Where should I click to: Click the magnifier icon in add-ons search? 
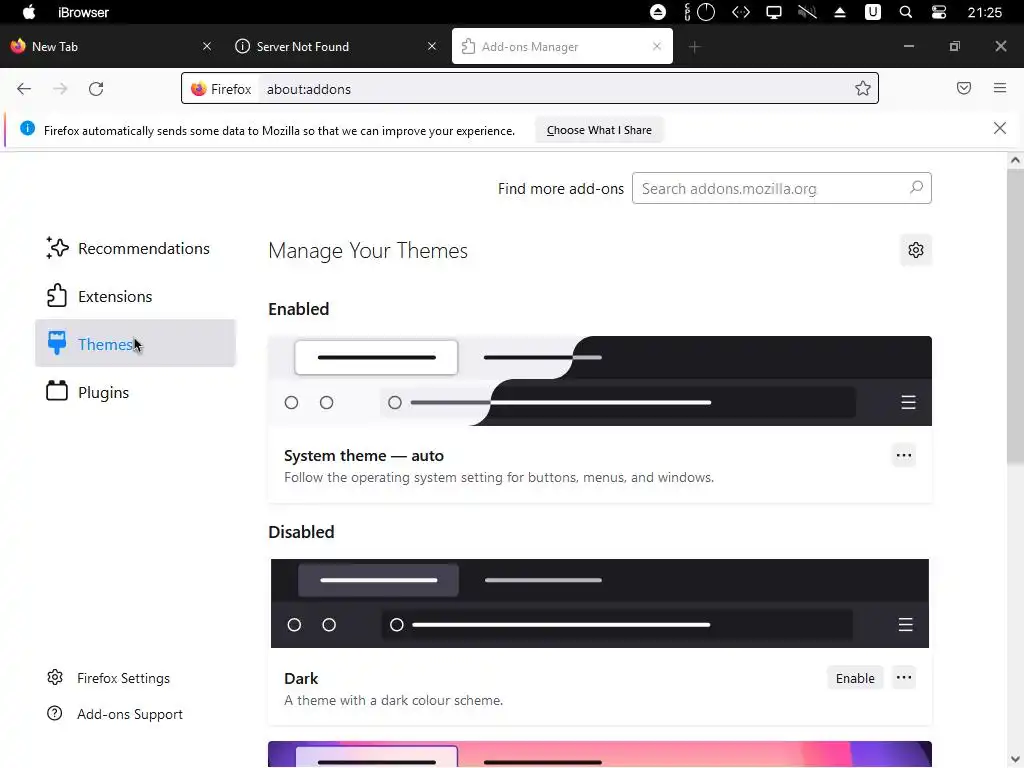click(916, 188)
